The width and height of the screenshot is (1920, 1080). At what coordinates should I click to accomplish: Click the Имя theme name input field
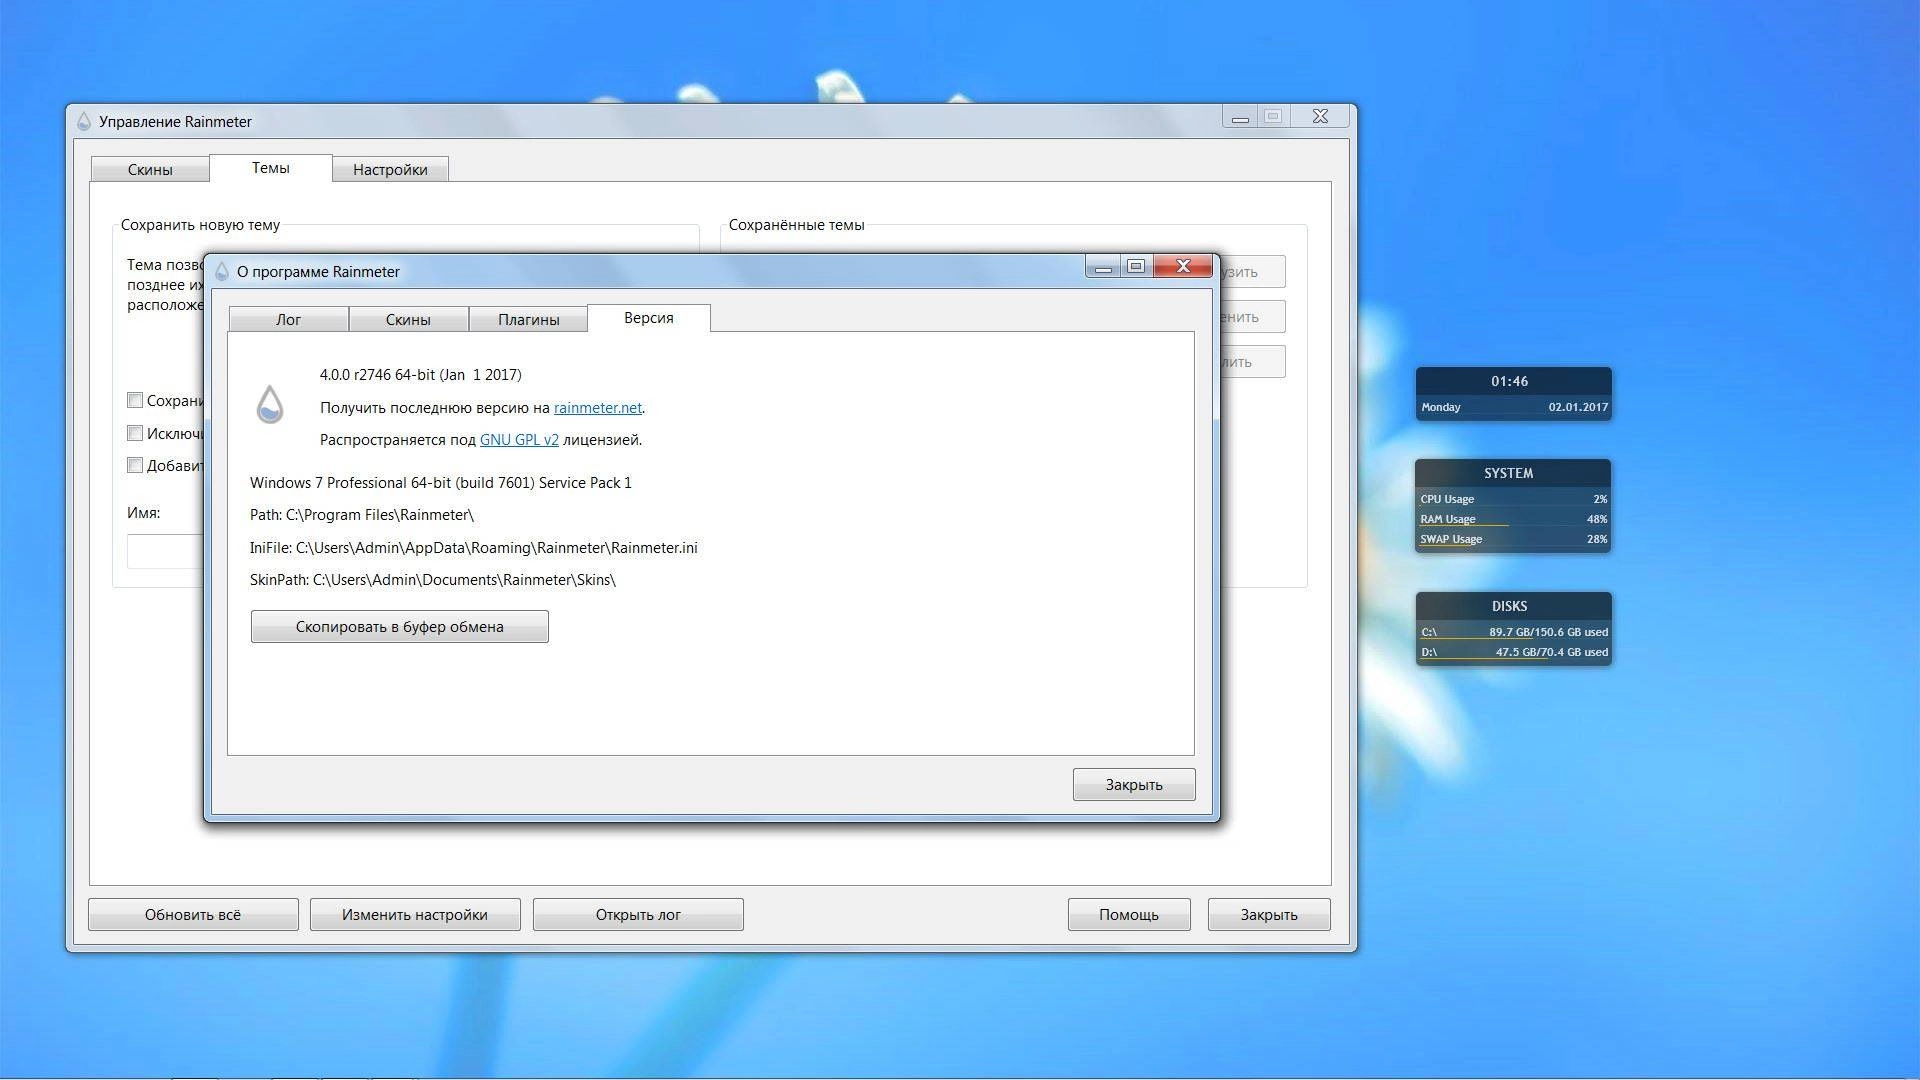click(166, 551)
